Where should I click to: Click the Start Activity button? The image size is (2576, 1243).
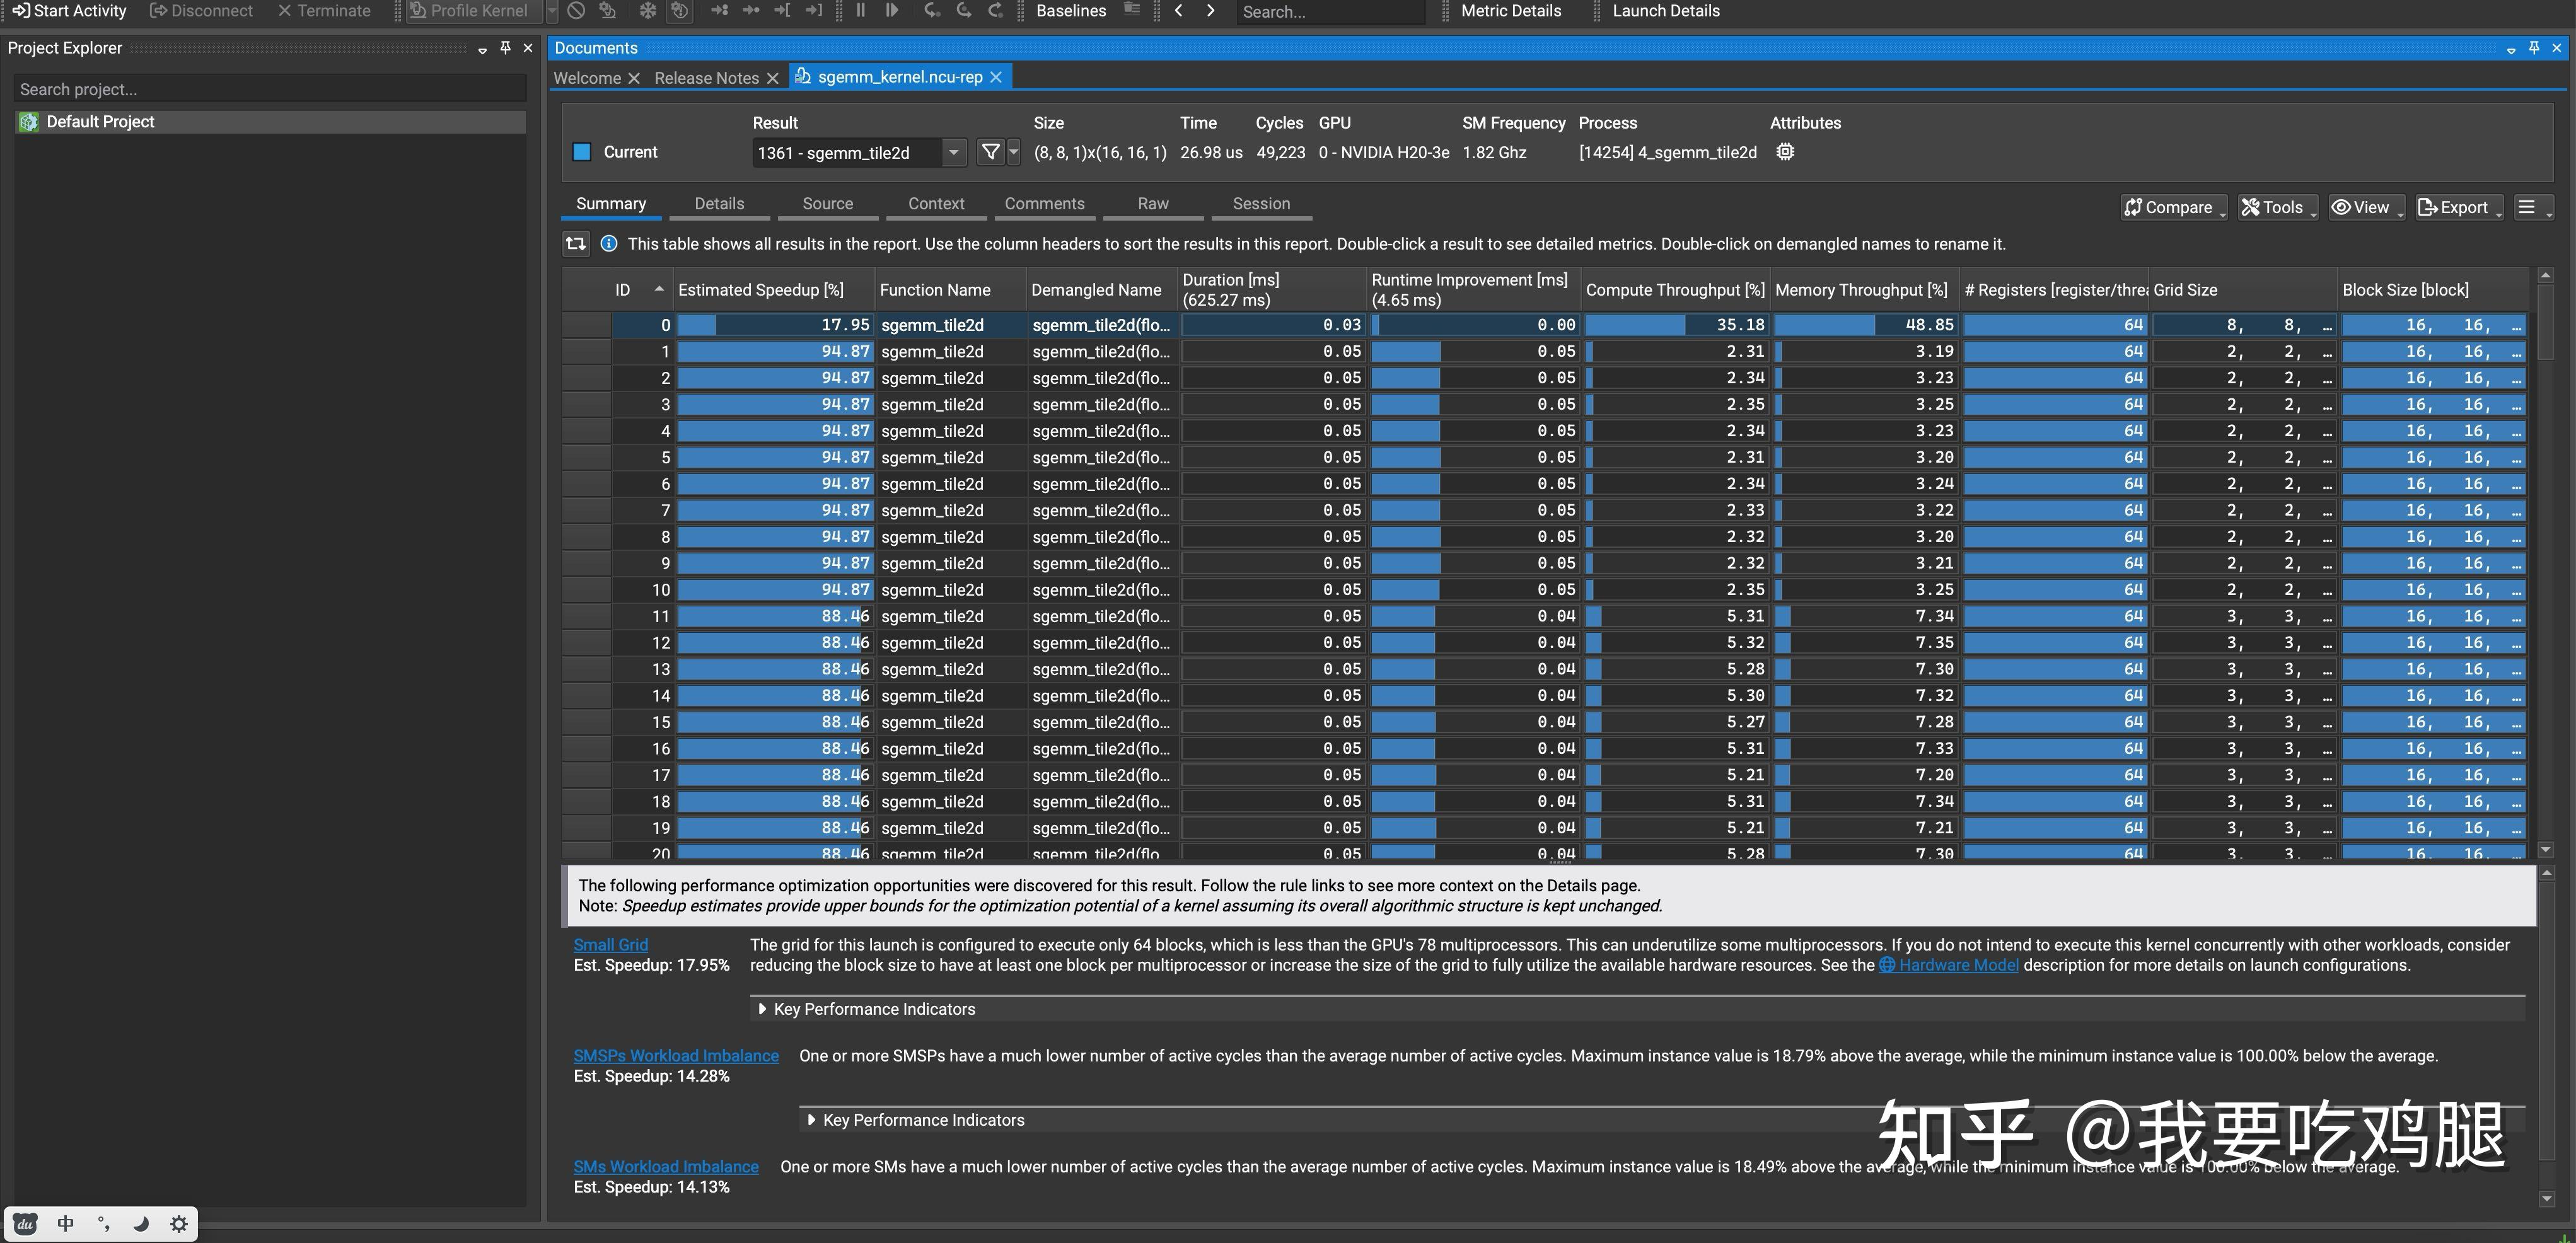point(70,11)
